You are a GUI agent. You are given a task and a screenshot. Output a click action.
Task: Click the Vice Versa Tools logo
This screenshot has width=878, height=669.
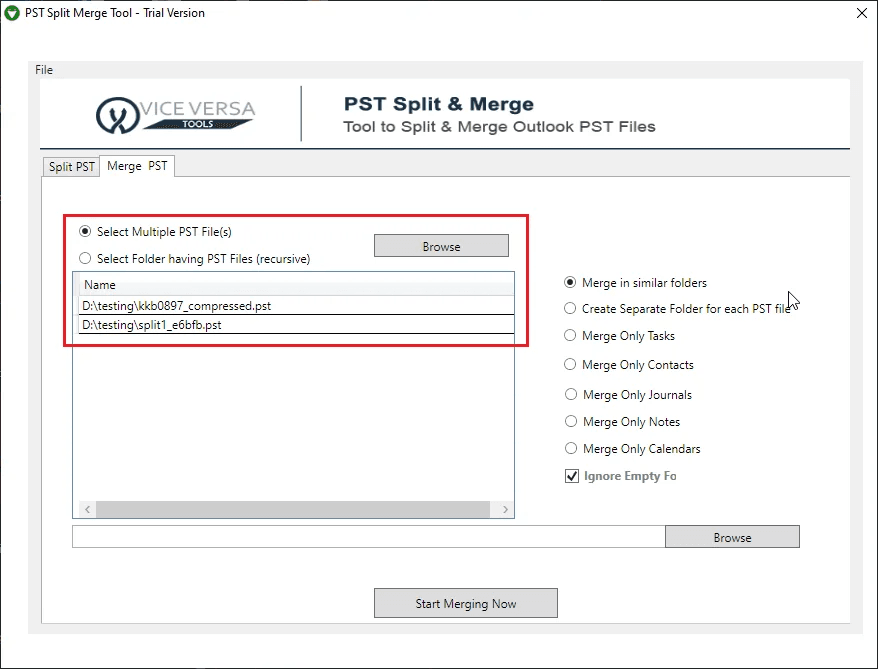point(175,115)
